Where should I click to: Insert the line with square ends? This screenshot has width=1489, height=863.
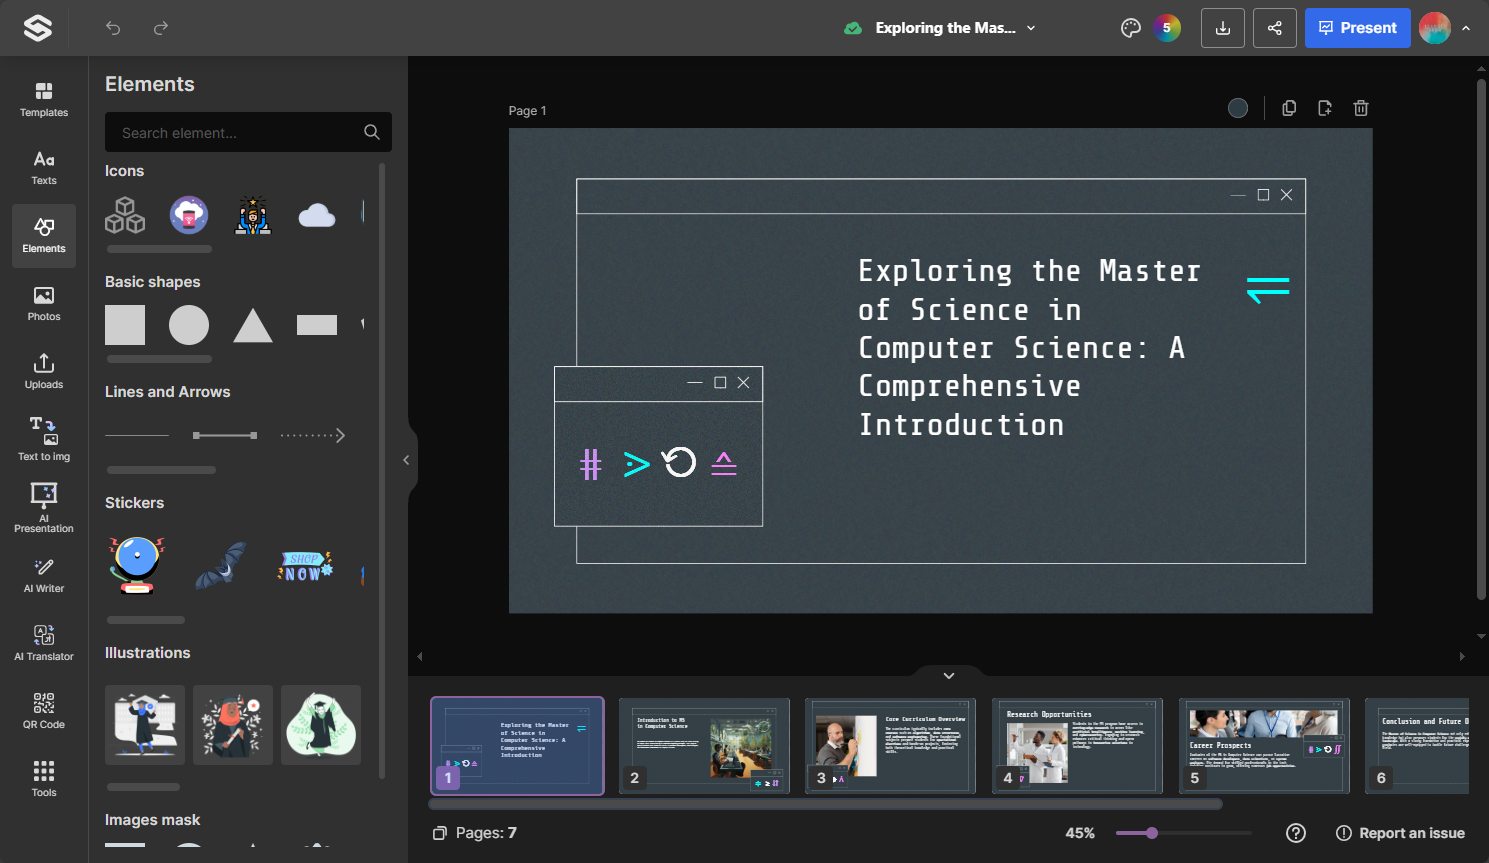pyautogui.click(x=225, y=435)
